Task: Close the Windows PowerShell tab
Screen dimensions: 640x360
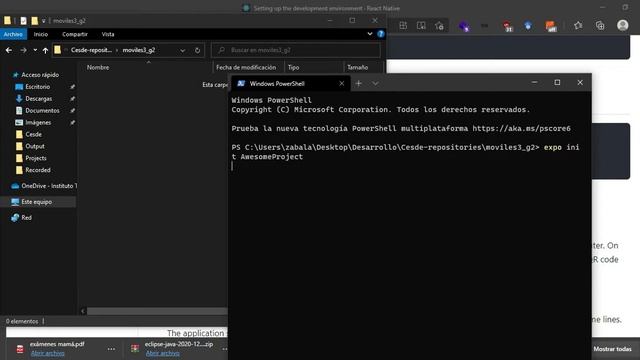Action: (342, 83)
